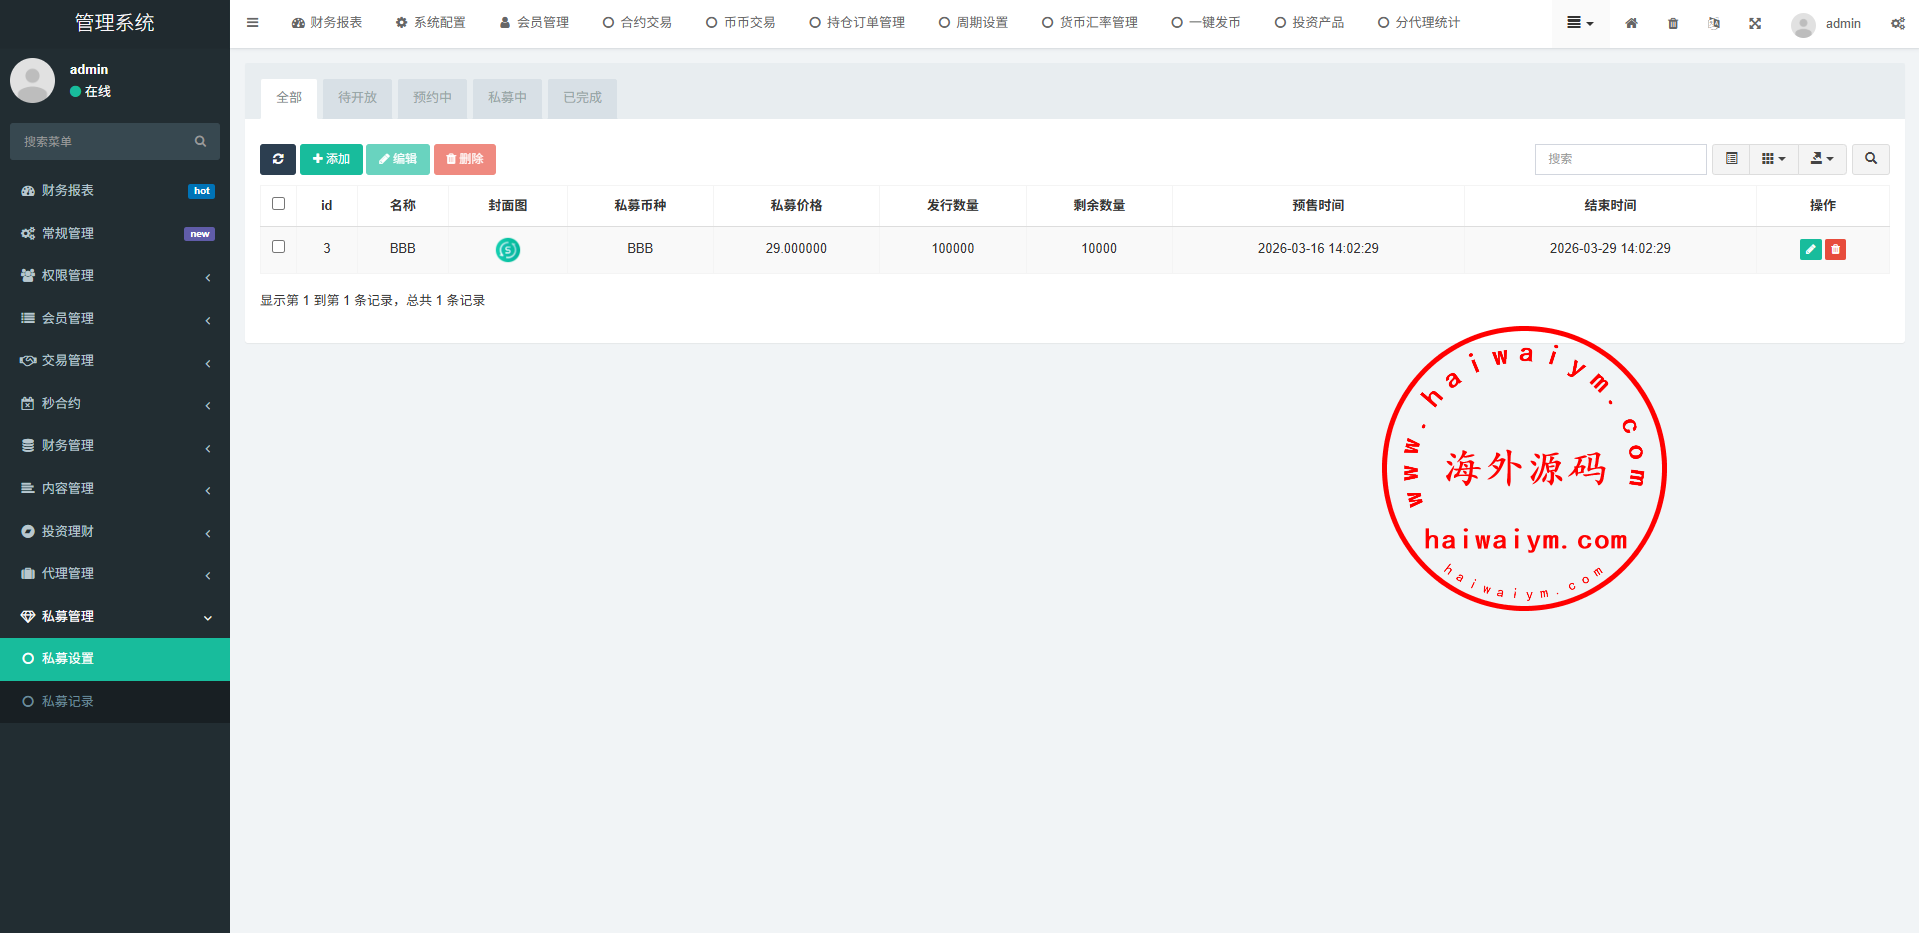Toggle the sidebar with the hamburger icon
Screen dimensions: 1919x933
pyautogui.click(x=253, y=23)
